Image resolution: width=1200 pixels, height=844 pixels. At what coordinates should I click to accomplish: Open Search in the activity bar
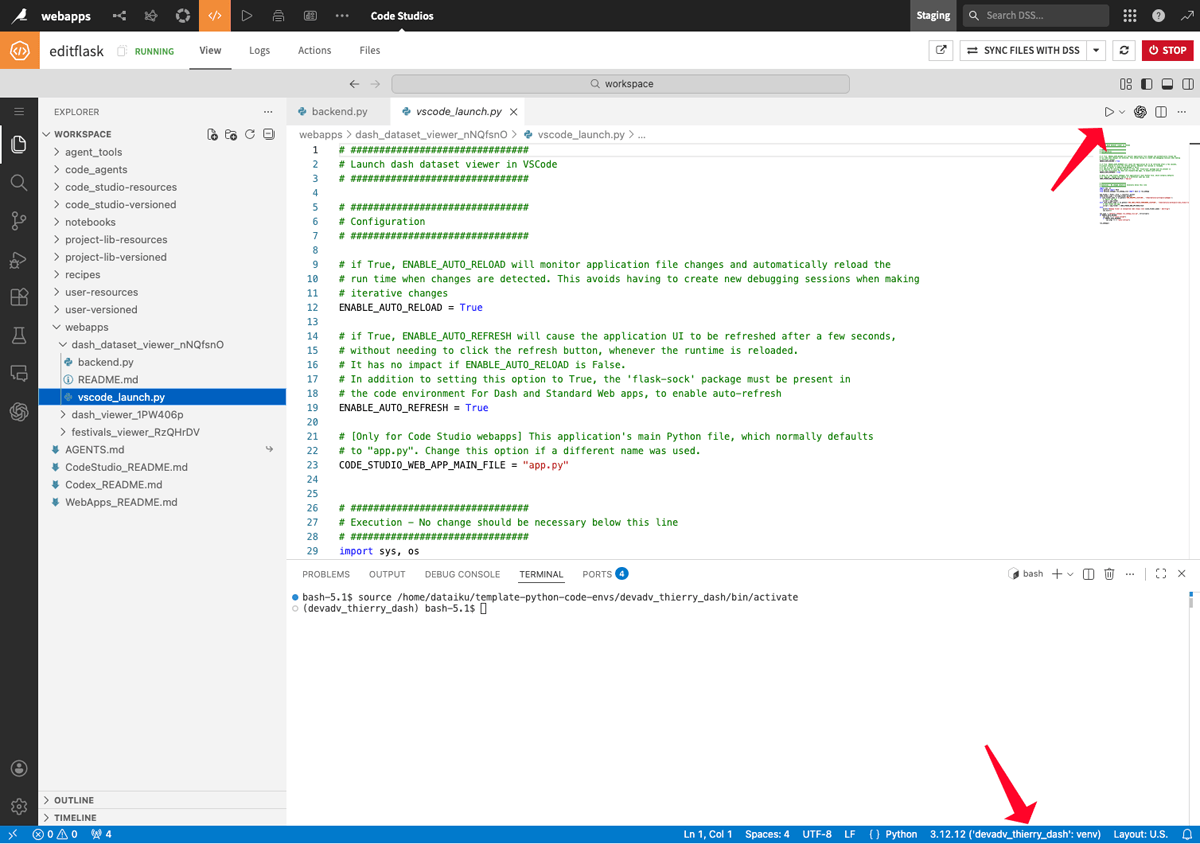point(18,182)
